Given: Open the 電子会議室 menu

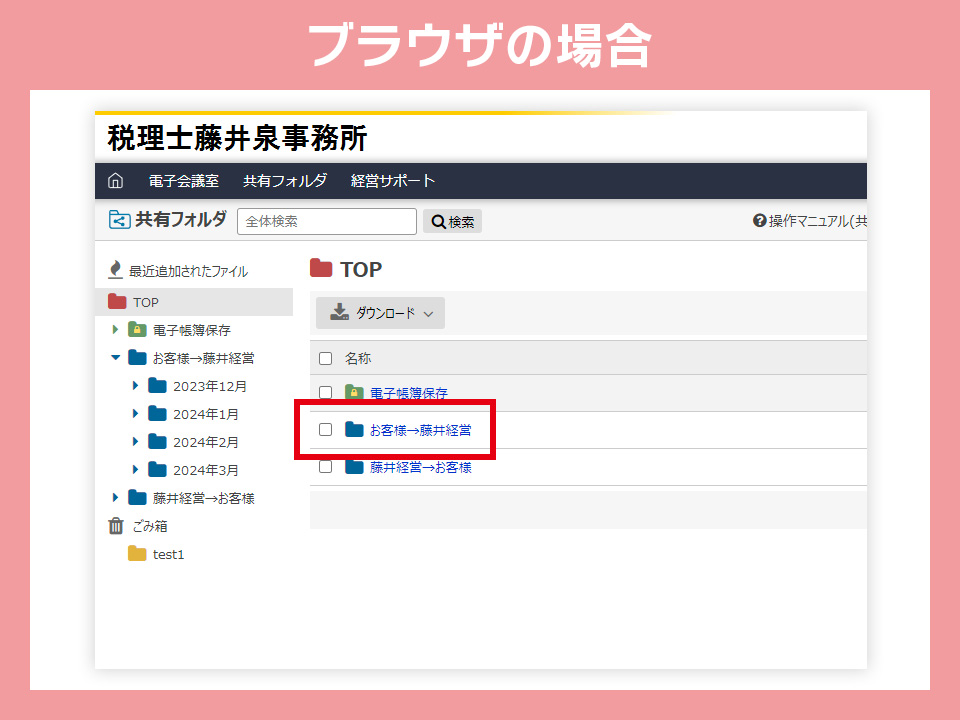Looking at the screenshot, I should click(x=183, y=181).
